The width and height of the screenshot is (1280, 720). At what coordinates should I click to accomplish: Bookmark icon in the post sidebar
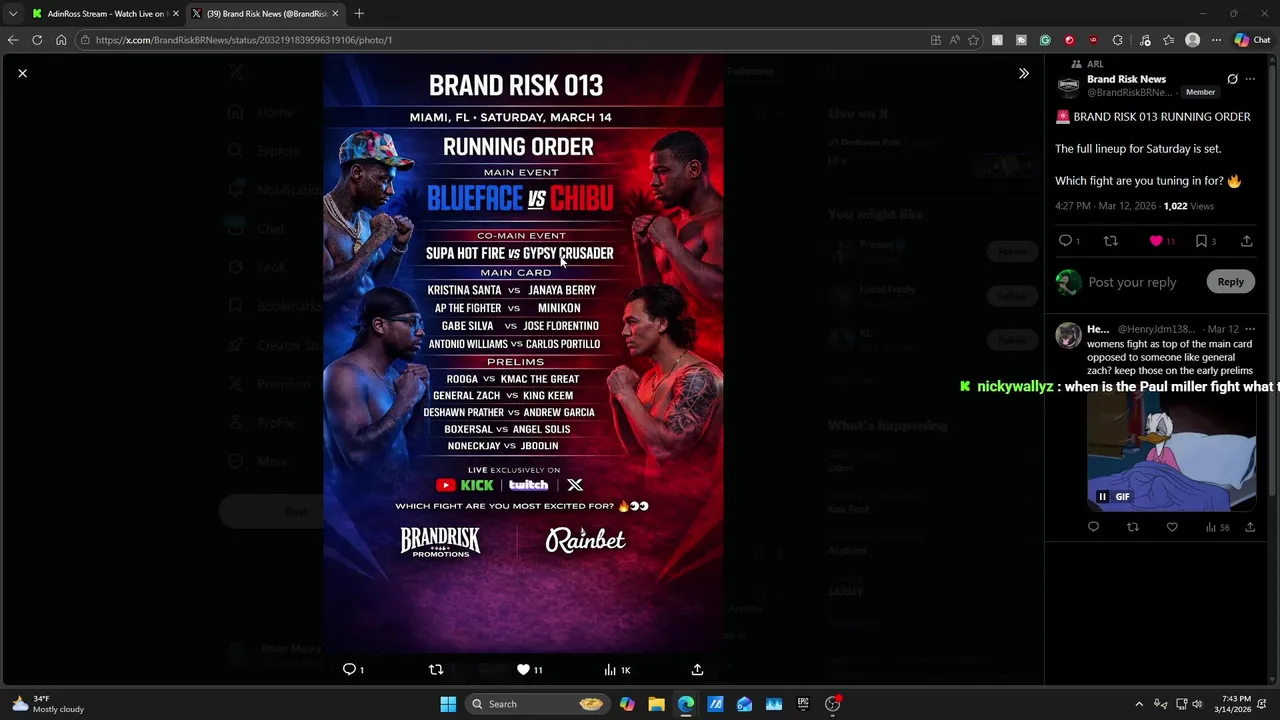1201,241
